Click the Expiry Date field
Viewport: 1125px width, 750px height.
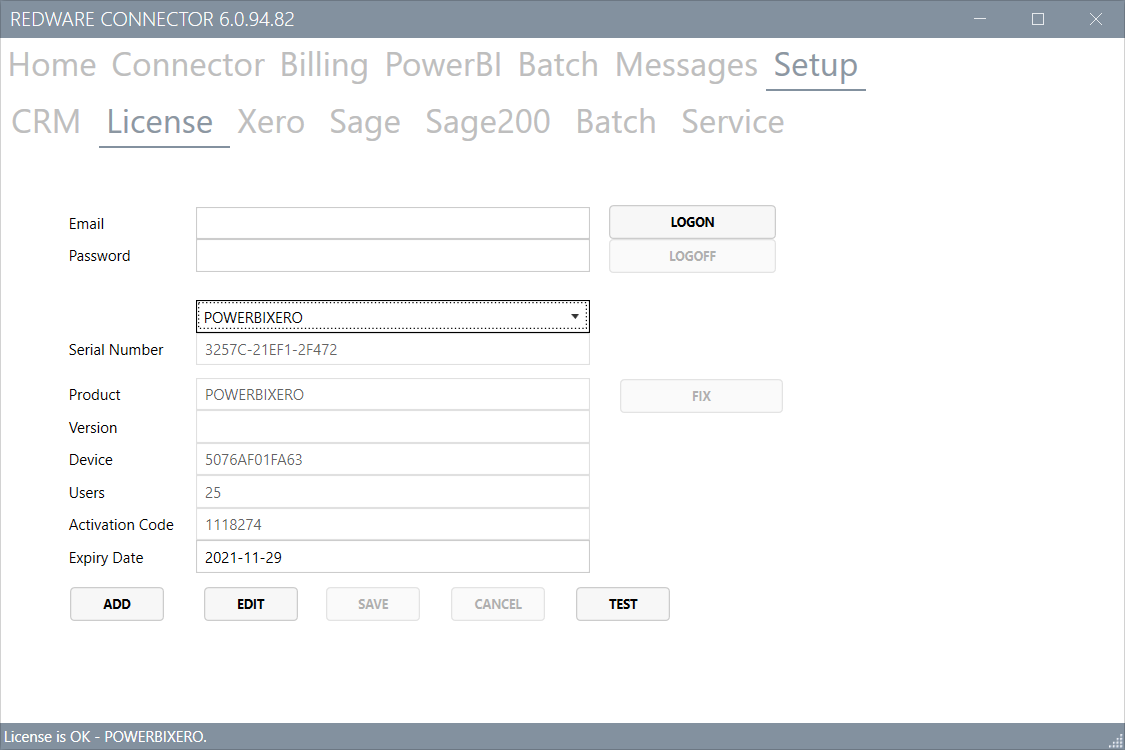pyautogui.click(x=392, y=557)
